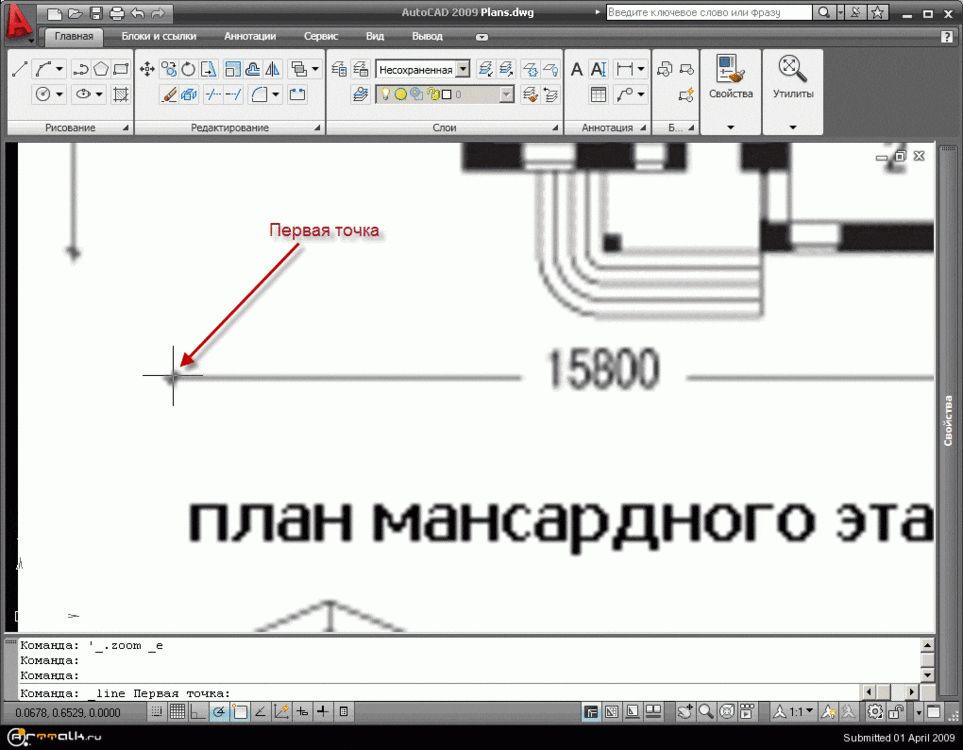Choose the Mirror tool icon
The image size is (963, 750).
click(272, 69)
